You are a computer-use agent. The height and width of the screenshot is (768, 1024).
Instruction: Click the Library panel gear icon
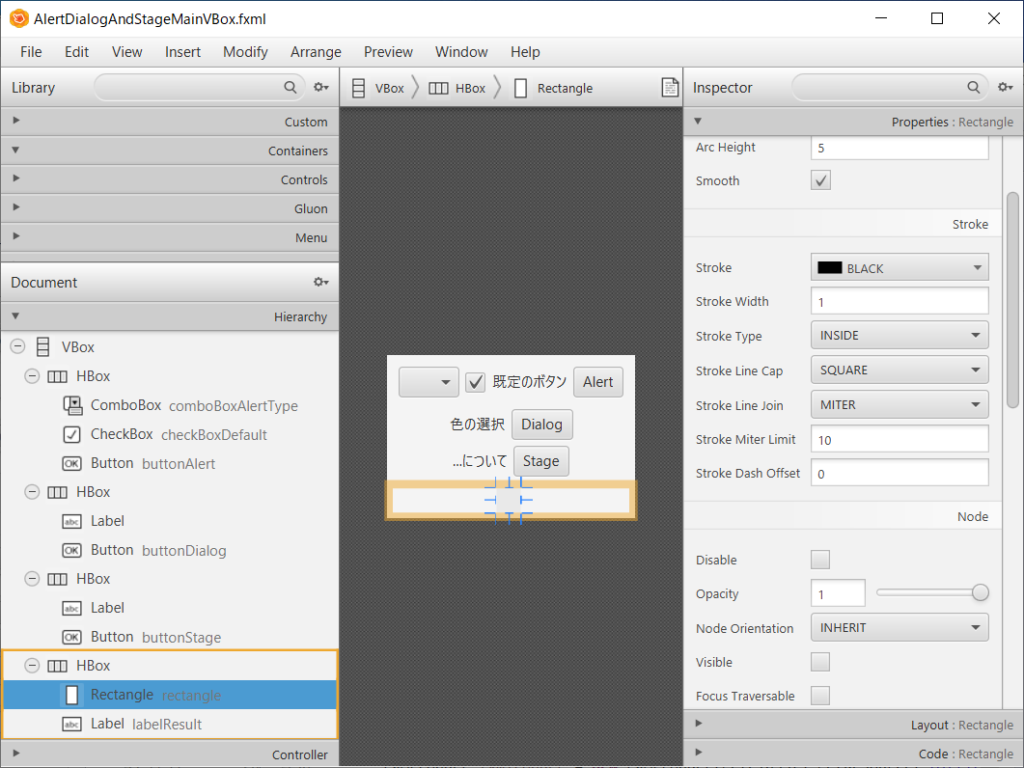[x=320, y=87]
